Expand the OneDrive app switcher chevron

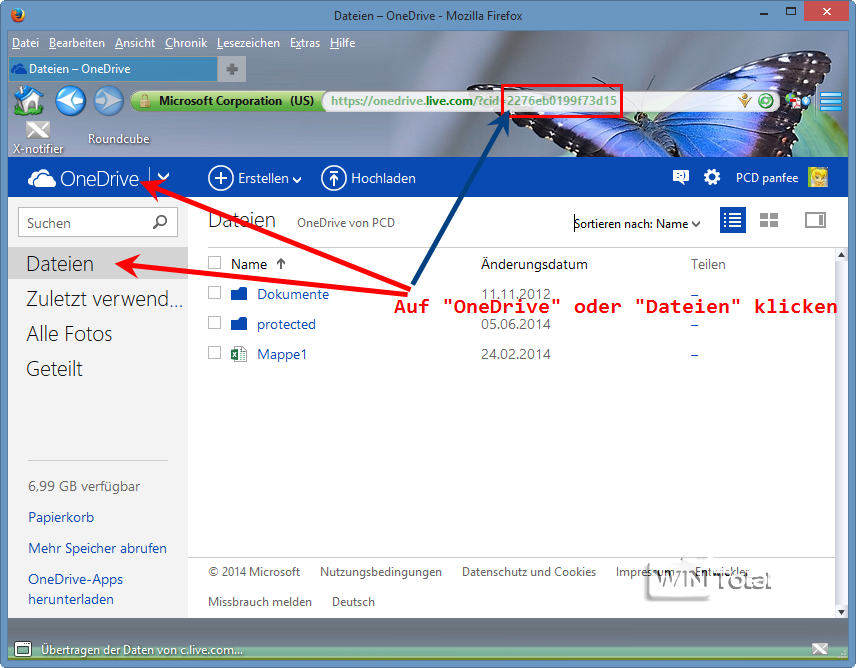[x=163, y=177]
